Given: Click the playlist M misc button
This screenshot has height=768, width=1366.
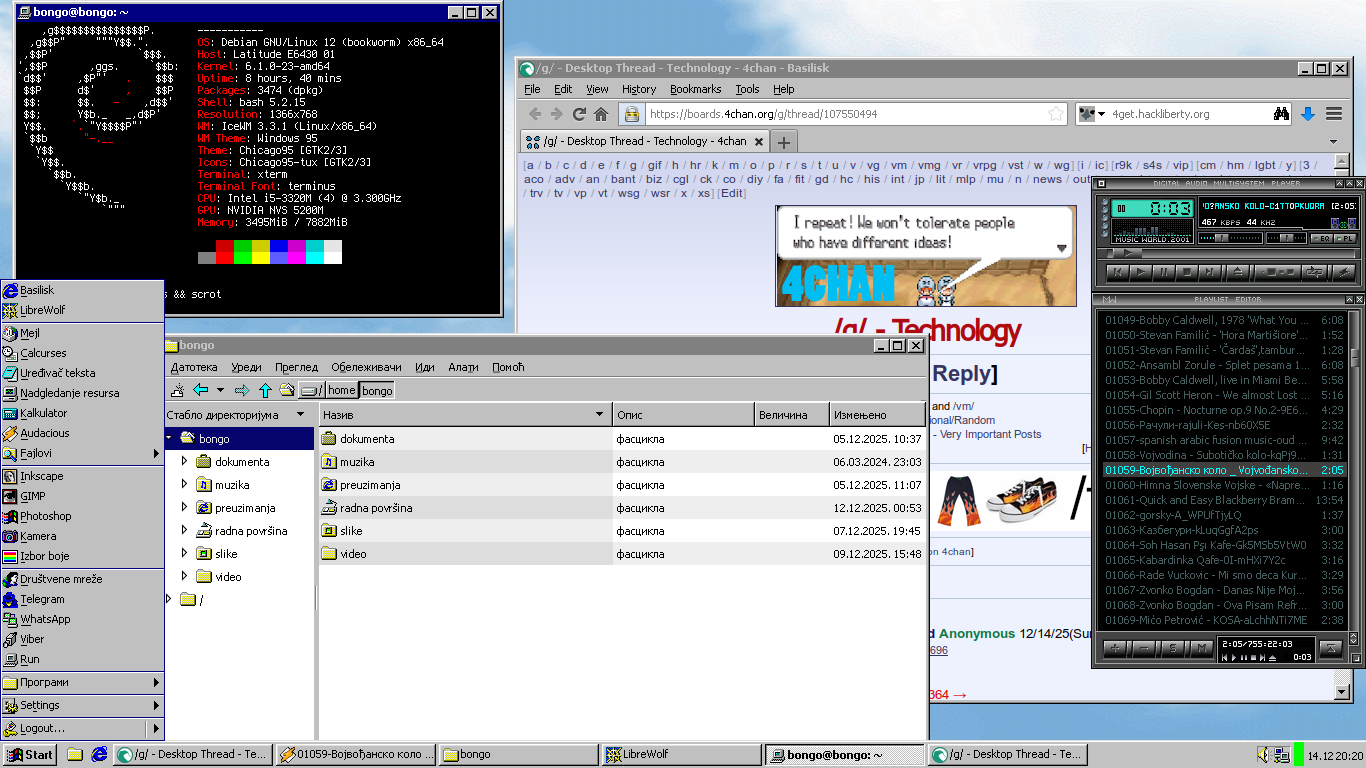Looking at the screenshot, I should pyautogui.click(x=1202, y=648).
